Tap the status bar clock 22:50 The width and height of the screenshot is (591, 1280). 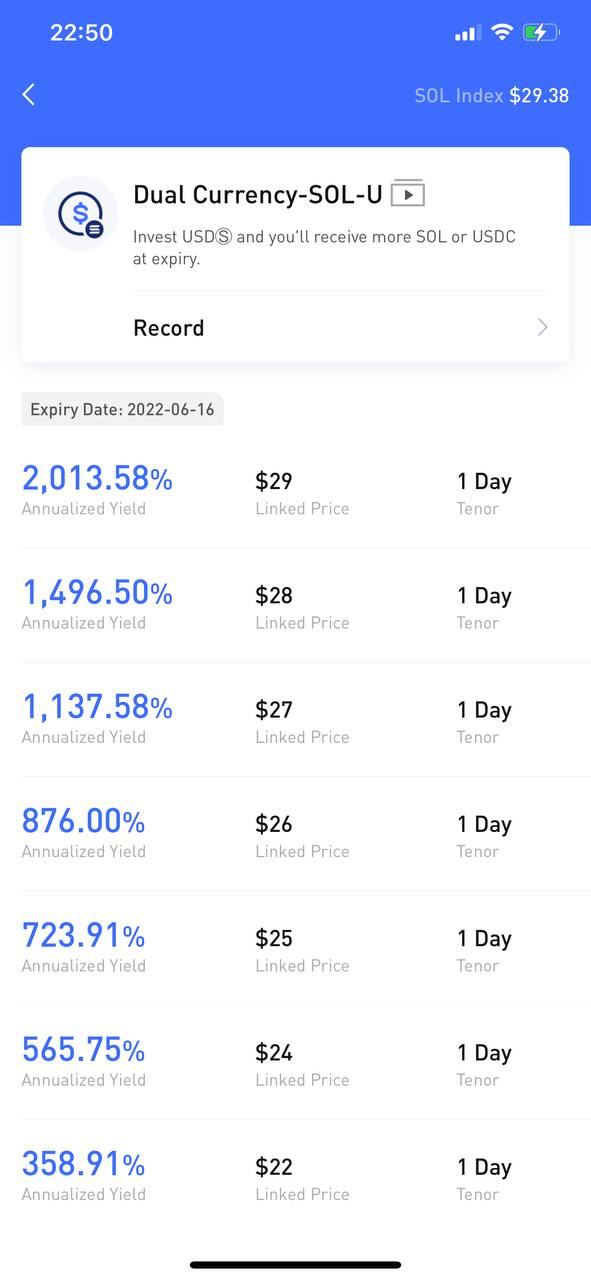click(x=81, y=32)
